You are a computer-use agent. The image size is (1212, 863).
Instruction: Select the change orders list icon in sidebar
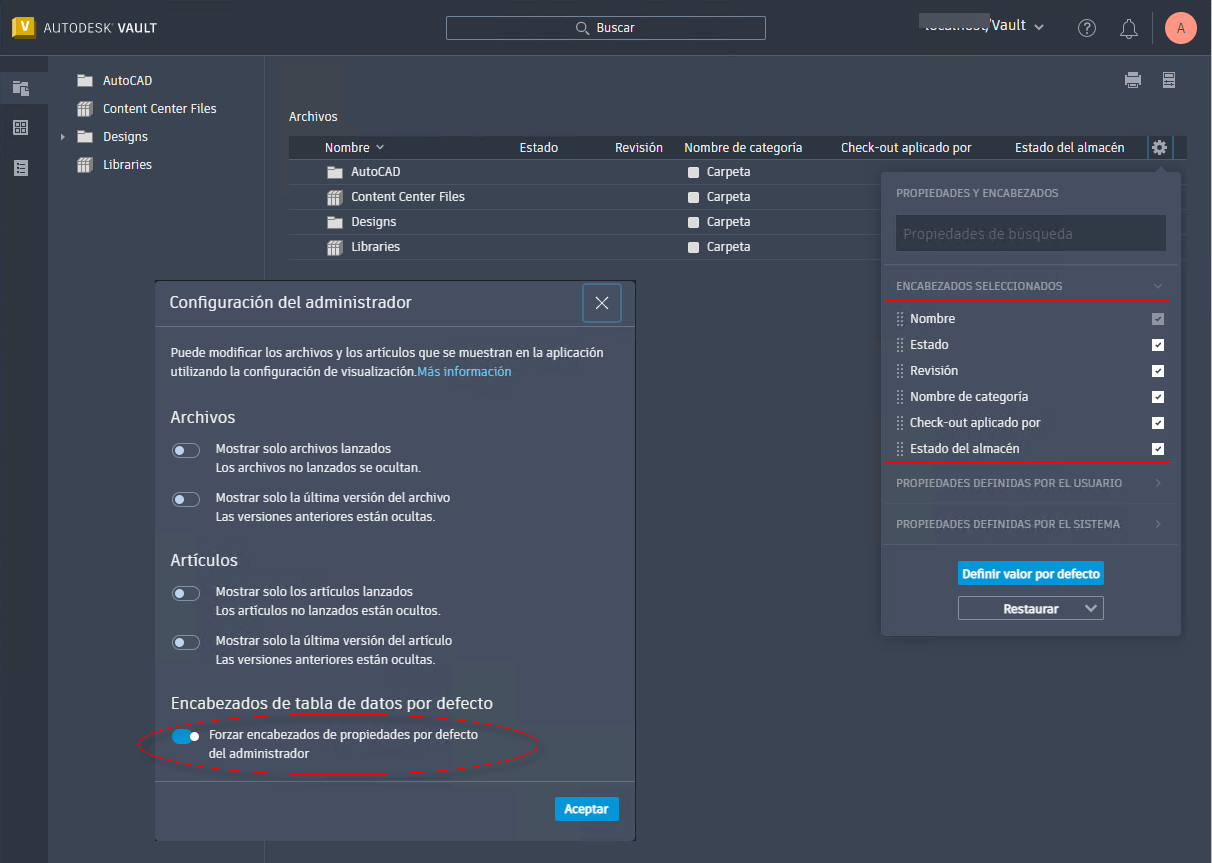21,168
